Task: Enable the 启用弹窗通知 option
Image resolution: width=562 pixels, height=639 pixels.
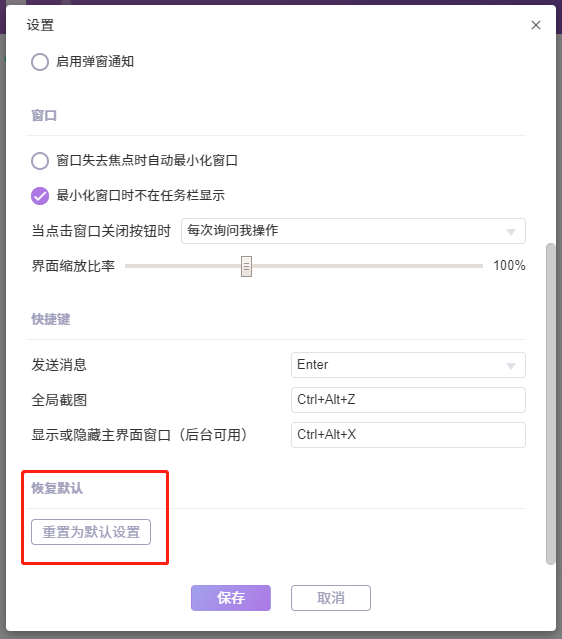Action: tap(40, 62)
